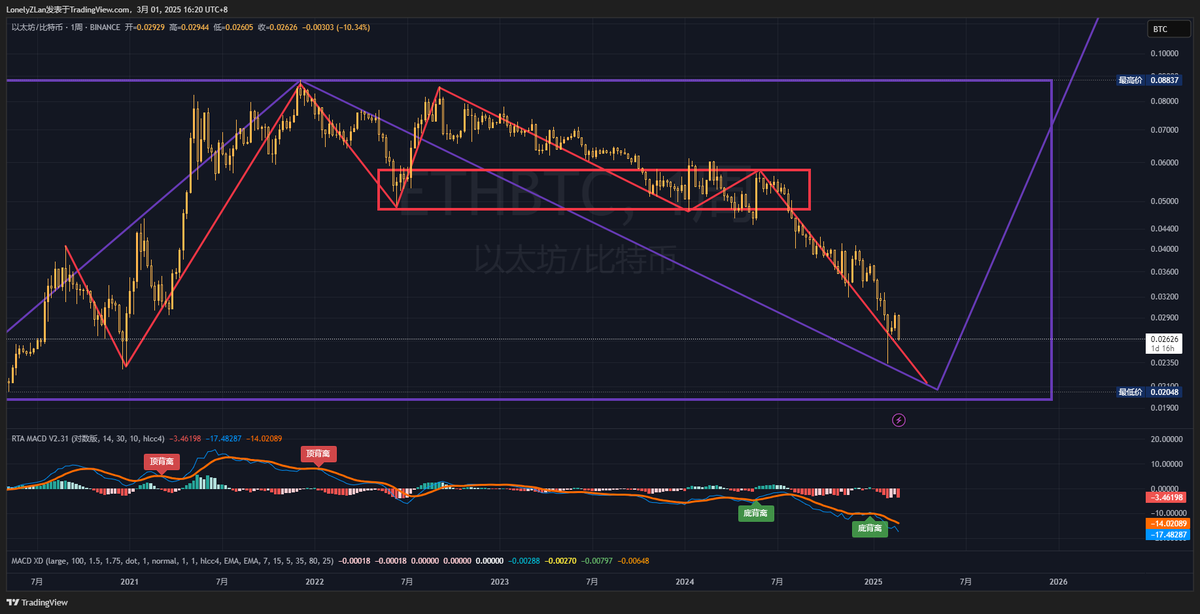This screenshot has width=1200, height=614.
Task: Click the 2025 time axis label
Action: [x=873, y=581]
